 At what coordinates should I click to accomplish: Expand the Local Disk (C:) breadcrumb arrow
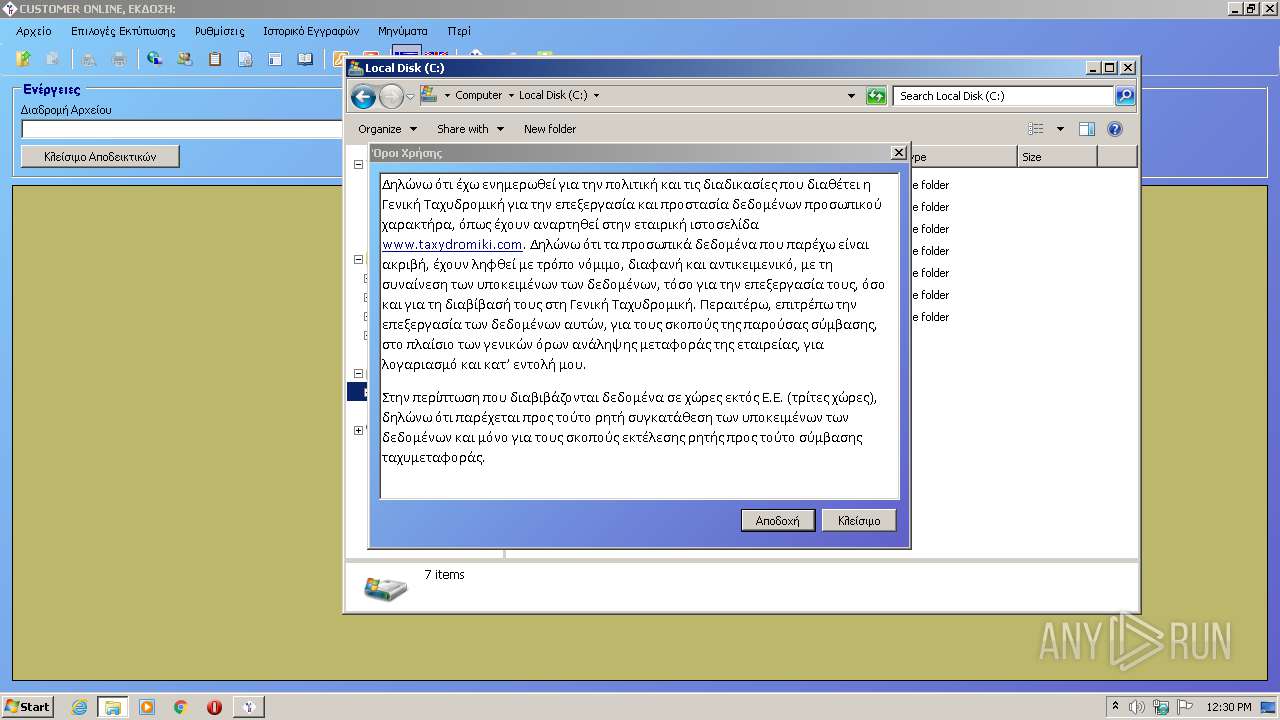597,96
